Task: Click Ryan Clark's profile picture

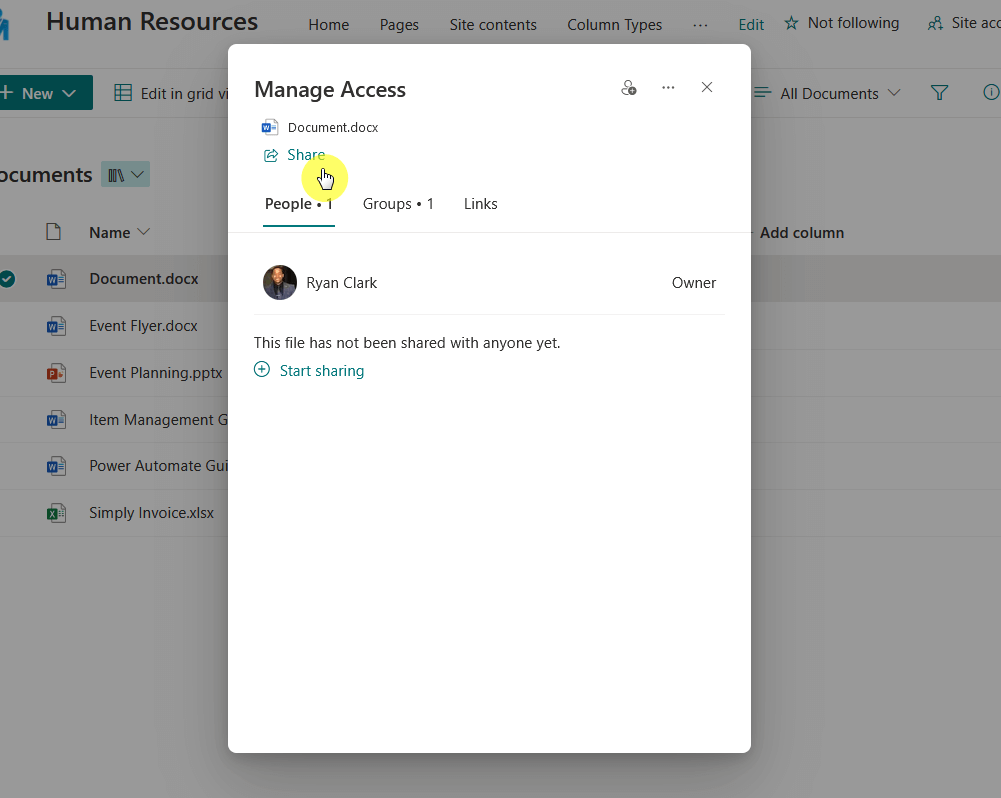Action: coord(280,282)
